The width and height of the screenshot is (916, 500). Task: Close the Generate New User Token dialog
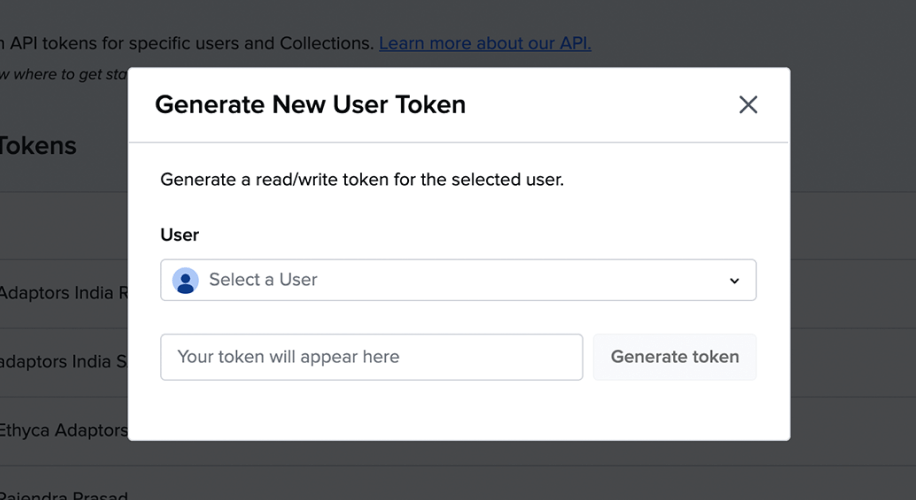748,105
